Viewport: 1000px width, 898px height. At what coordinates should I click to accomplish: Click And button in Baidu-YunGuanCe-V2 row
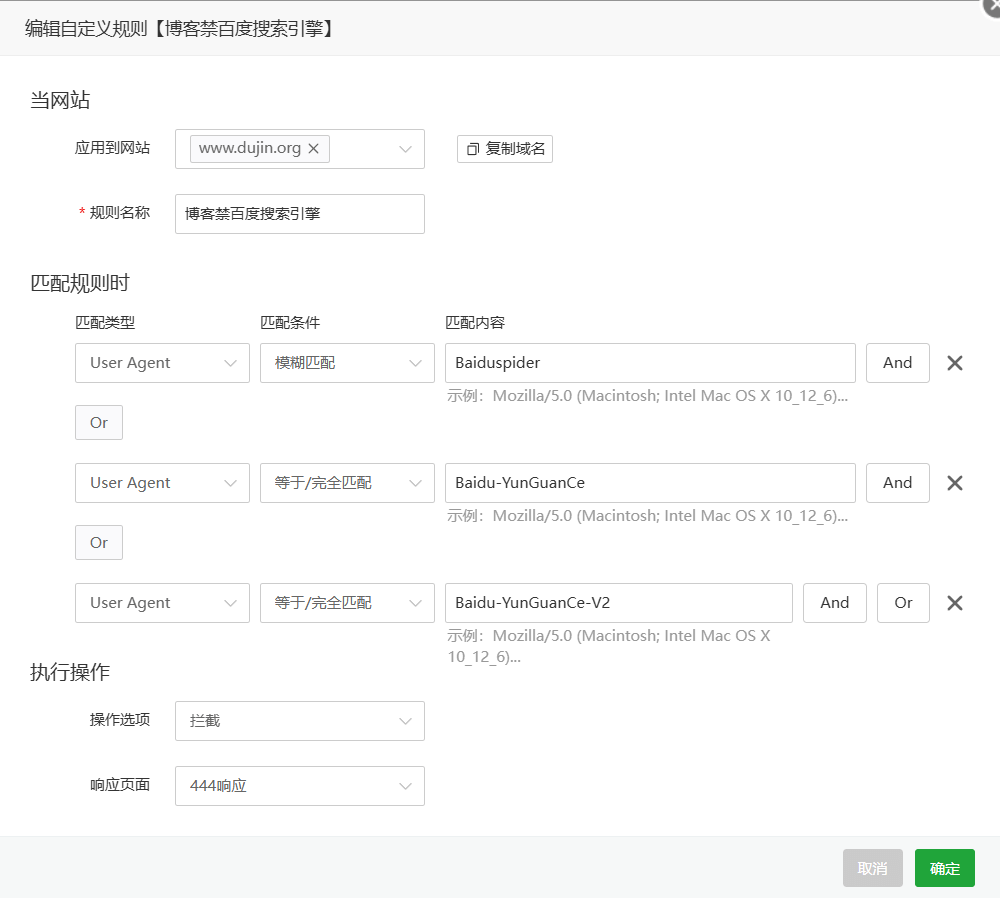834,603
